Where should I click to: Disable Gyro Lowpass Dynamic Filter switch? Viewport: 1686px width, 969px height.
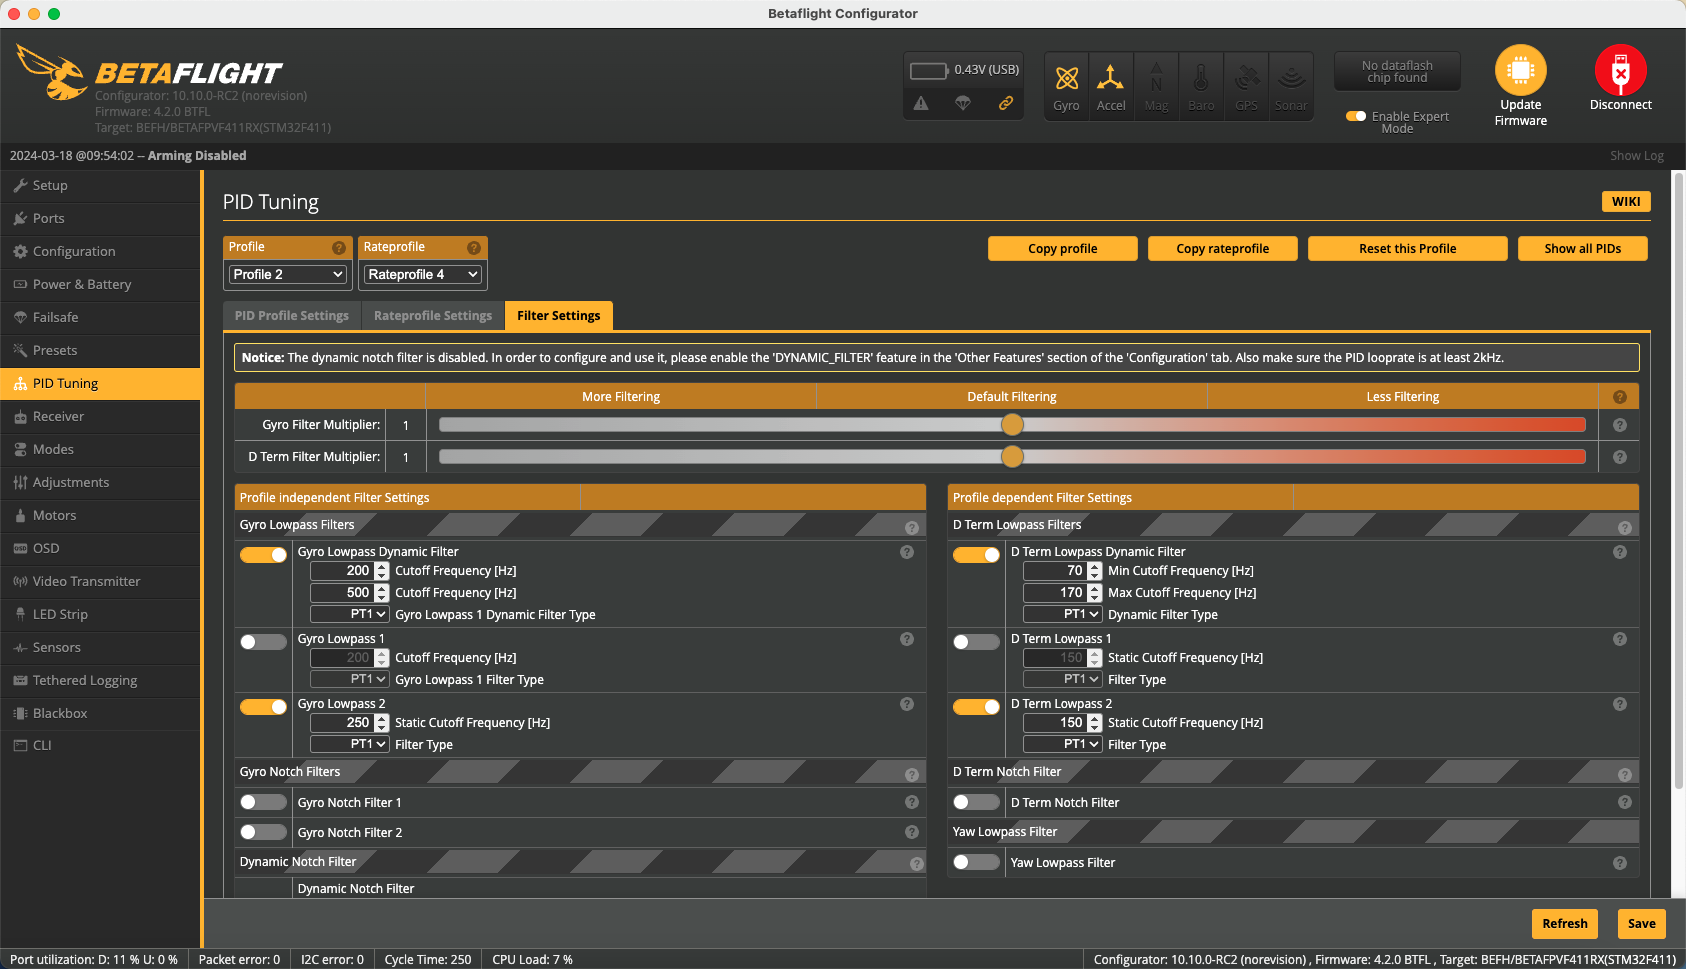pyautogui.click(x=263, y=555)
